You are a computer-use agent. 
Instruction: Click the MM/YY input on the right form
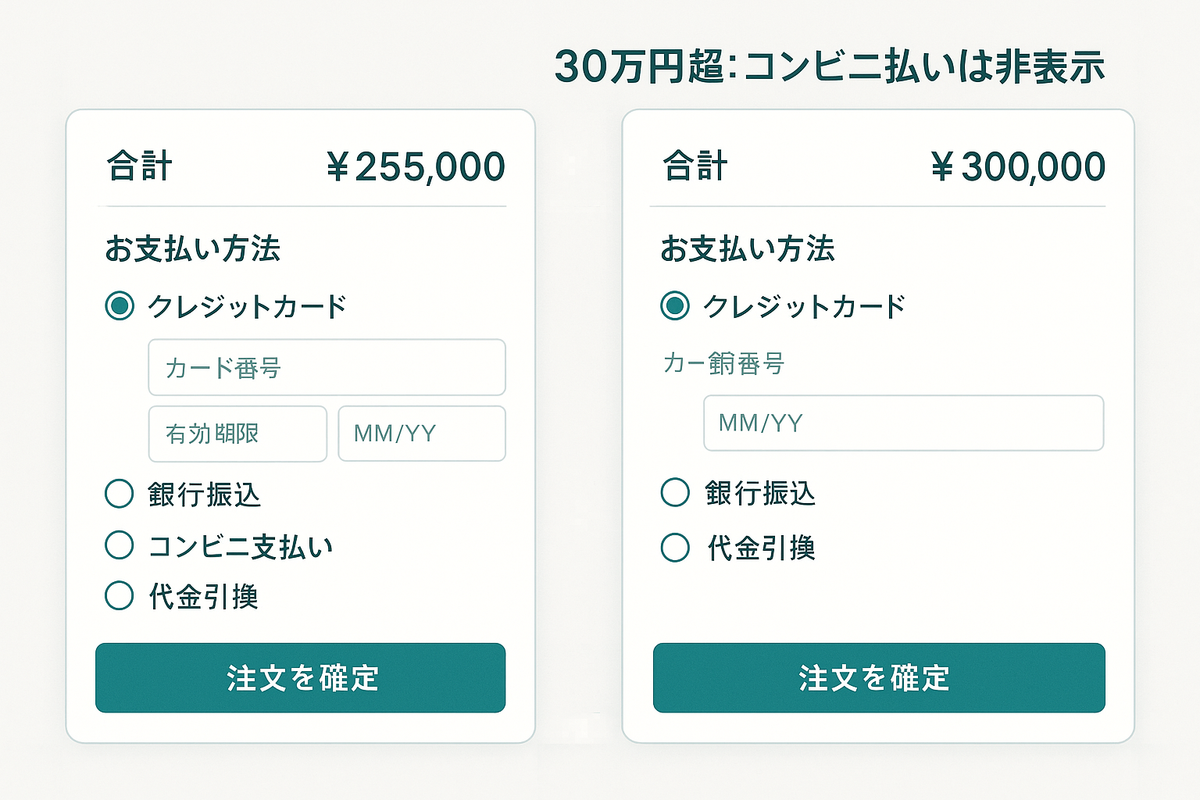pos(903,424)
